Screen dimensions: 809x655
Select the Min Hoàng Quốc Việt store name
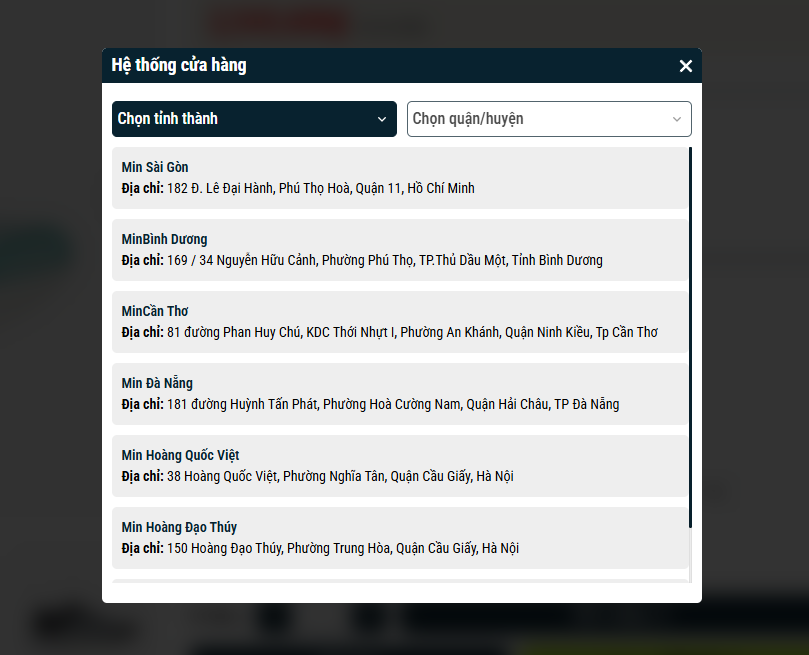coord(180,455)
